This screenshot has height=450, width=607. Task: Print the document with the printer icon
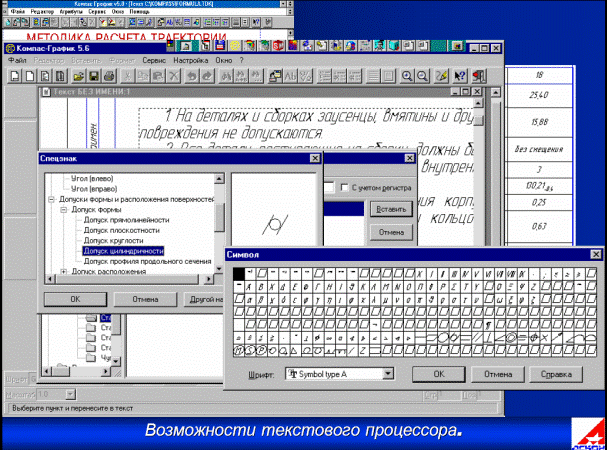(x=109, y=76)
